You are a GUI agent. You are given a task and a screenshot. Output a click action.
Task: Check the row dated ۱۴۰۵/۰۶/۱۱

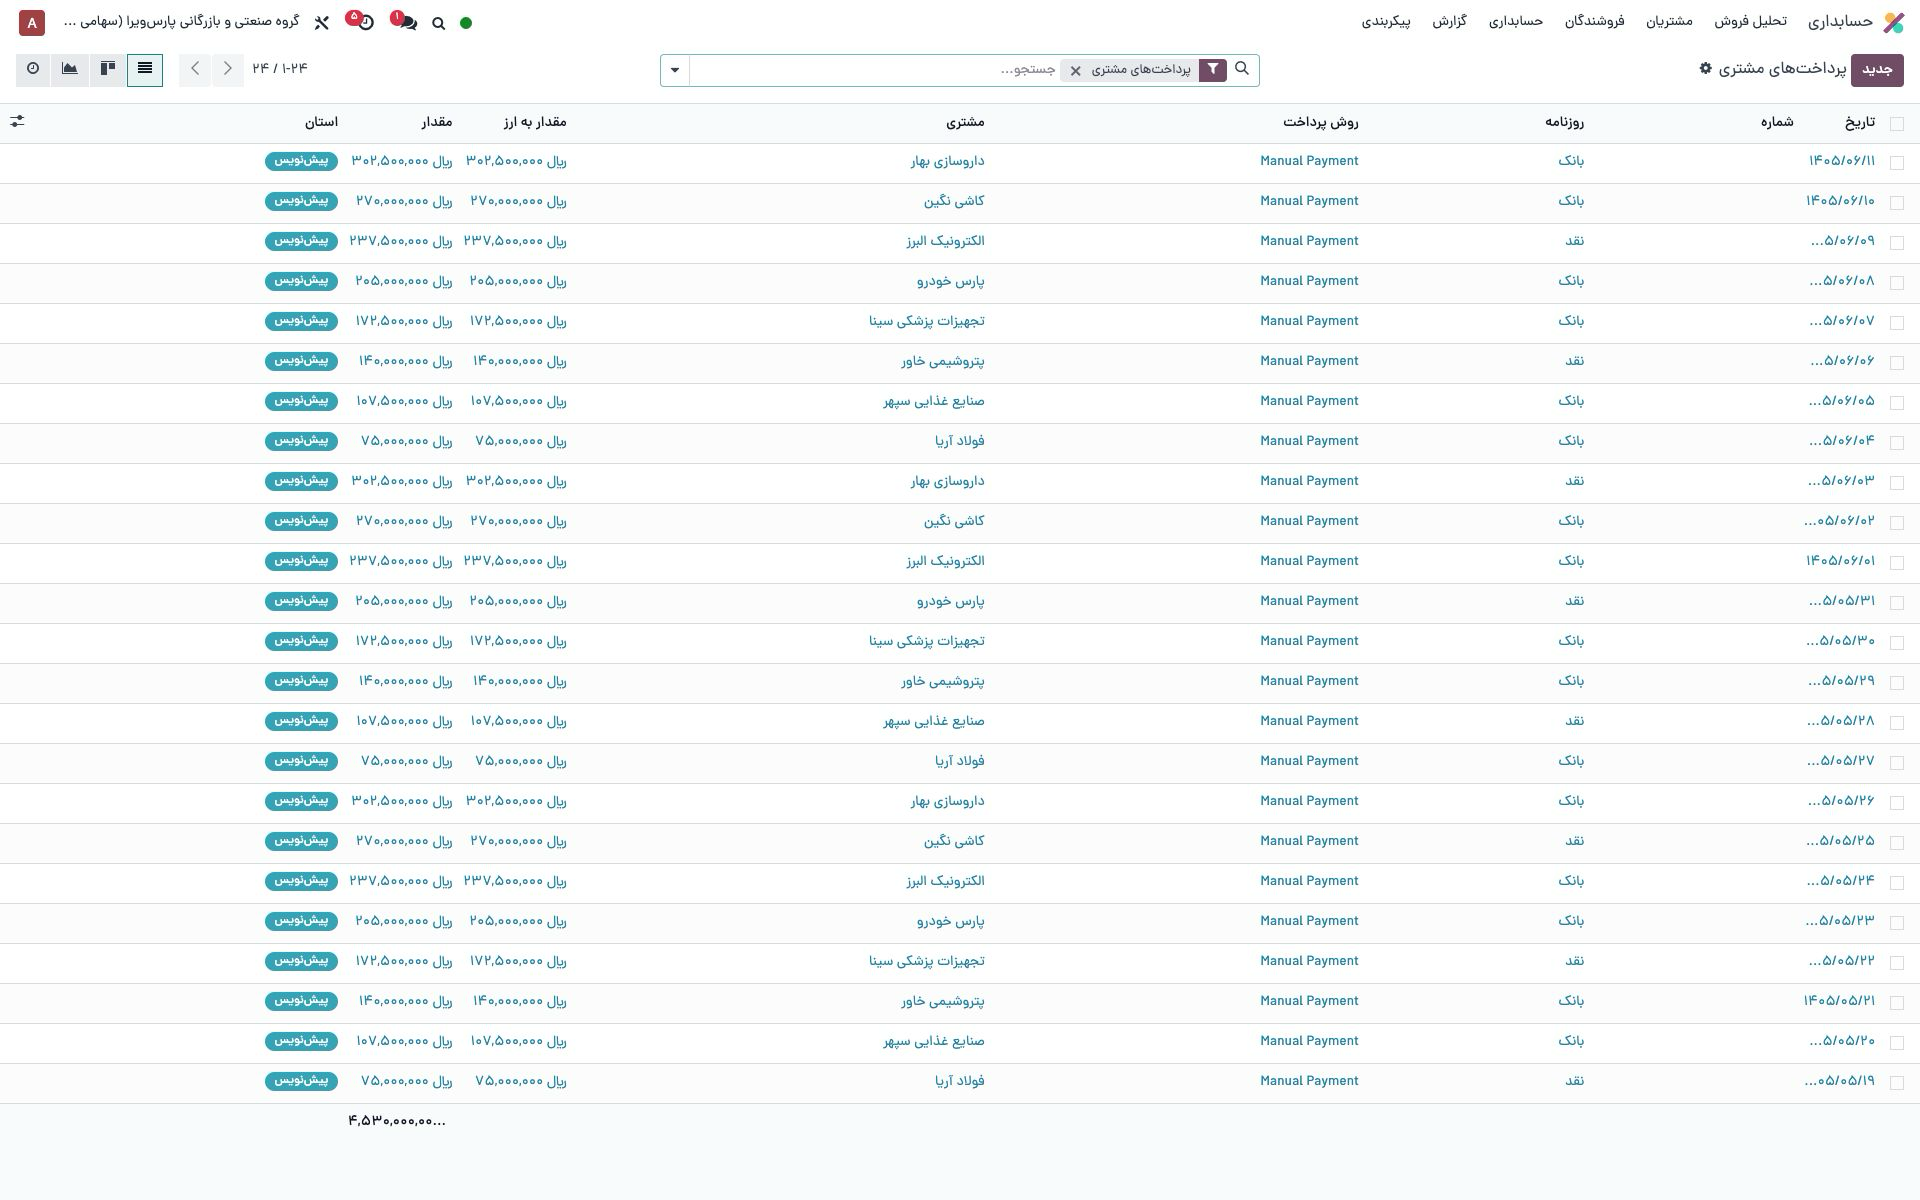[1897, 163]
